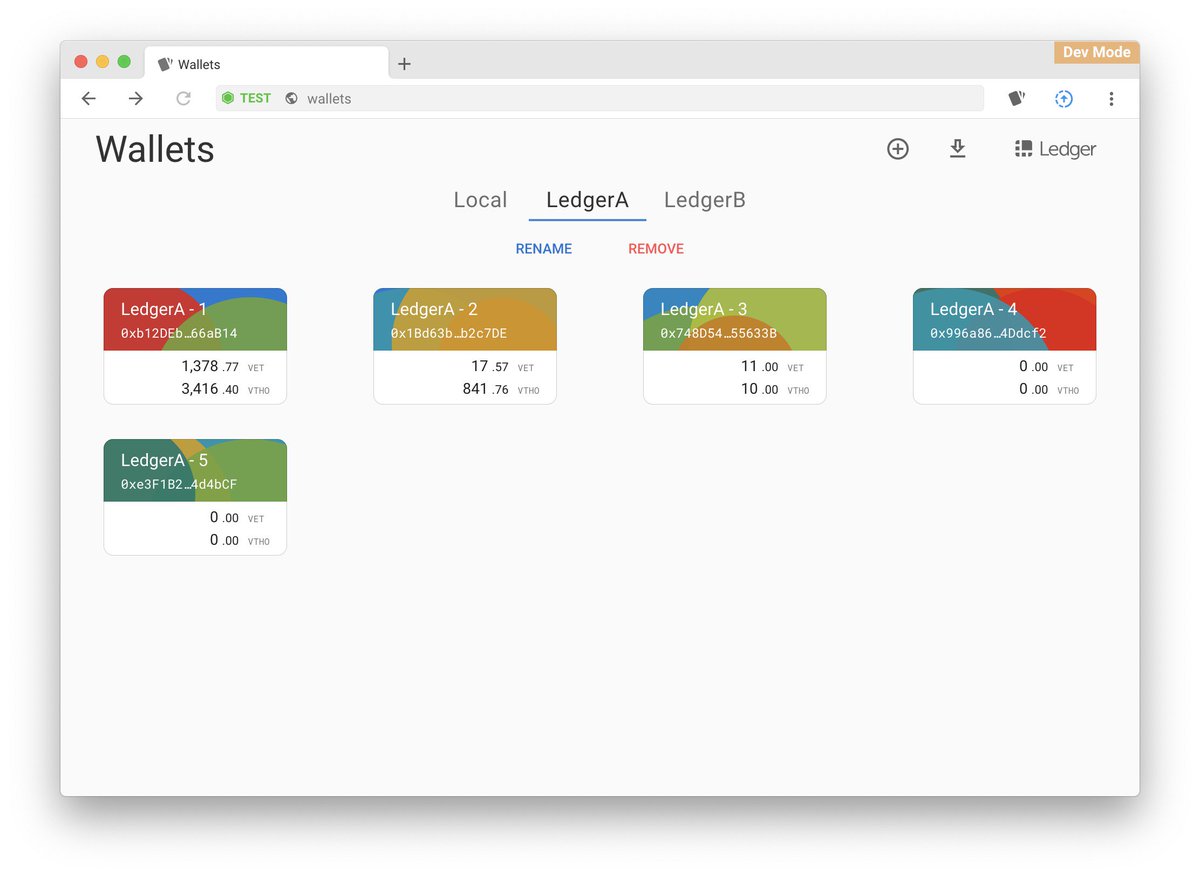The image size is (1200, 876).
Task: Open the three-dot browser menu
Action: coord(1111,98)
